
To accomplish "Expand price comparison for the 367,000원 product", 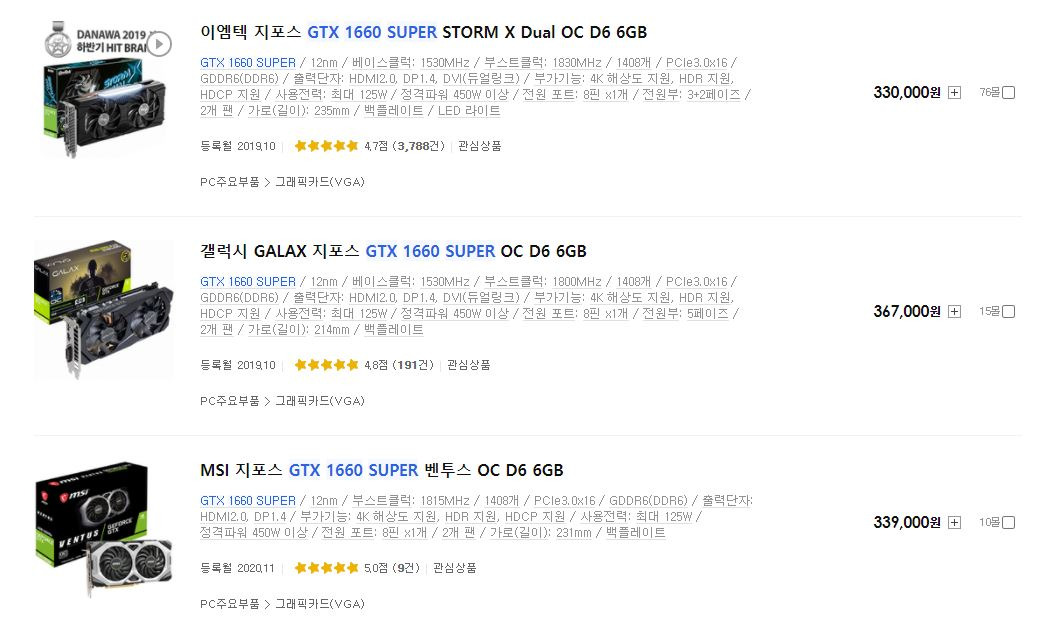I will click(x=955, y=312).
